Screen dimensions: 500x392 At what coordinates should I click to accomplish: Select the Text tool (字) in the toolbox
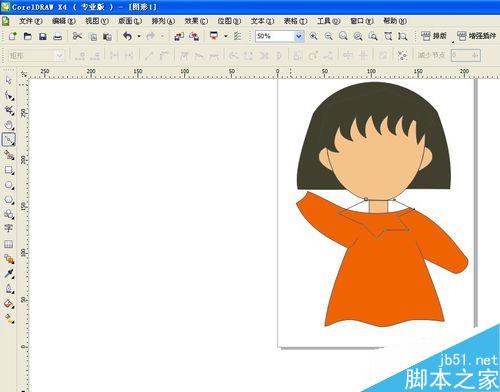[9, 228]
